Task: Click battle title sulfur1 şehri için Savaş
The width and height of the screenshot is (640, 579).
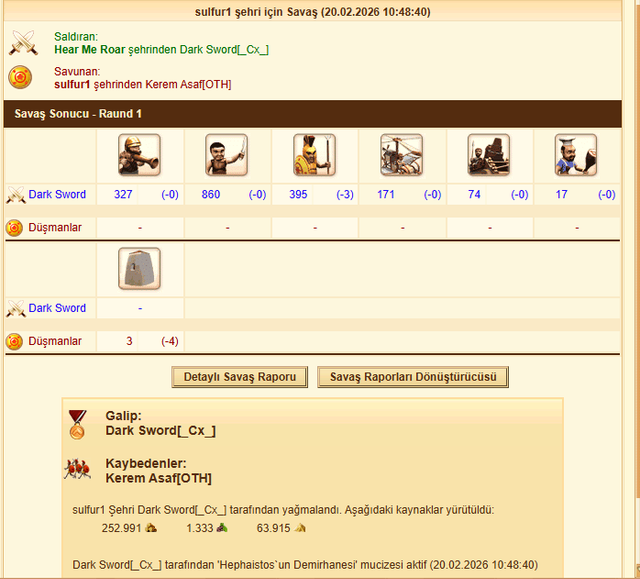Action: pyautogui.click(x=313, y=12)
